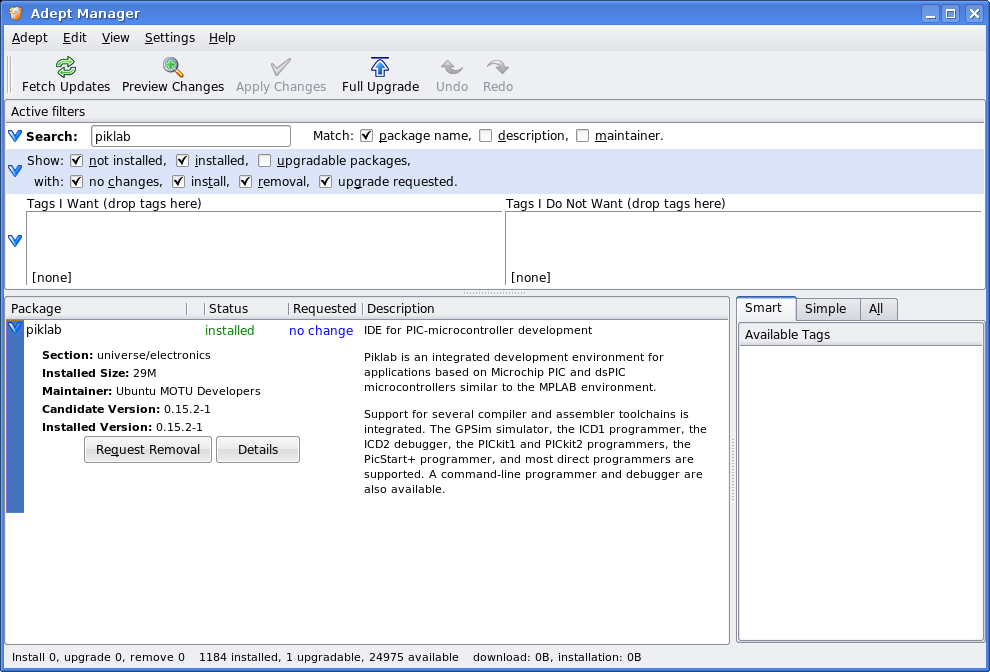Toggle the 'not installed' checkbox
Screen dimensions: 990x672
click(76, 160)
